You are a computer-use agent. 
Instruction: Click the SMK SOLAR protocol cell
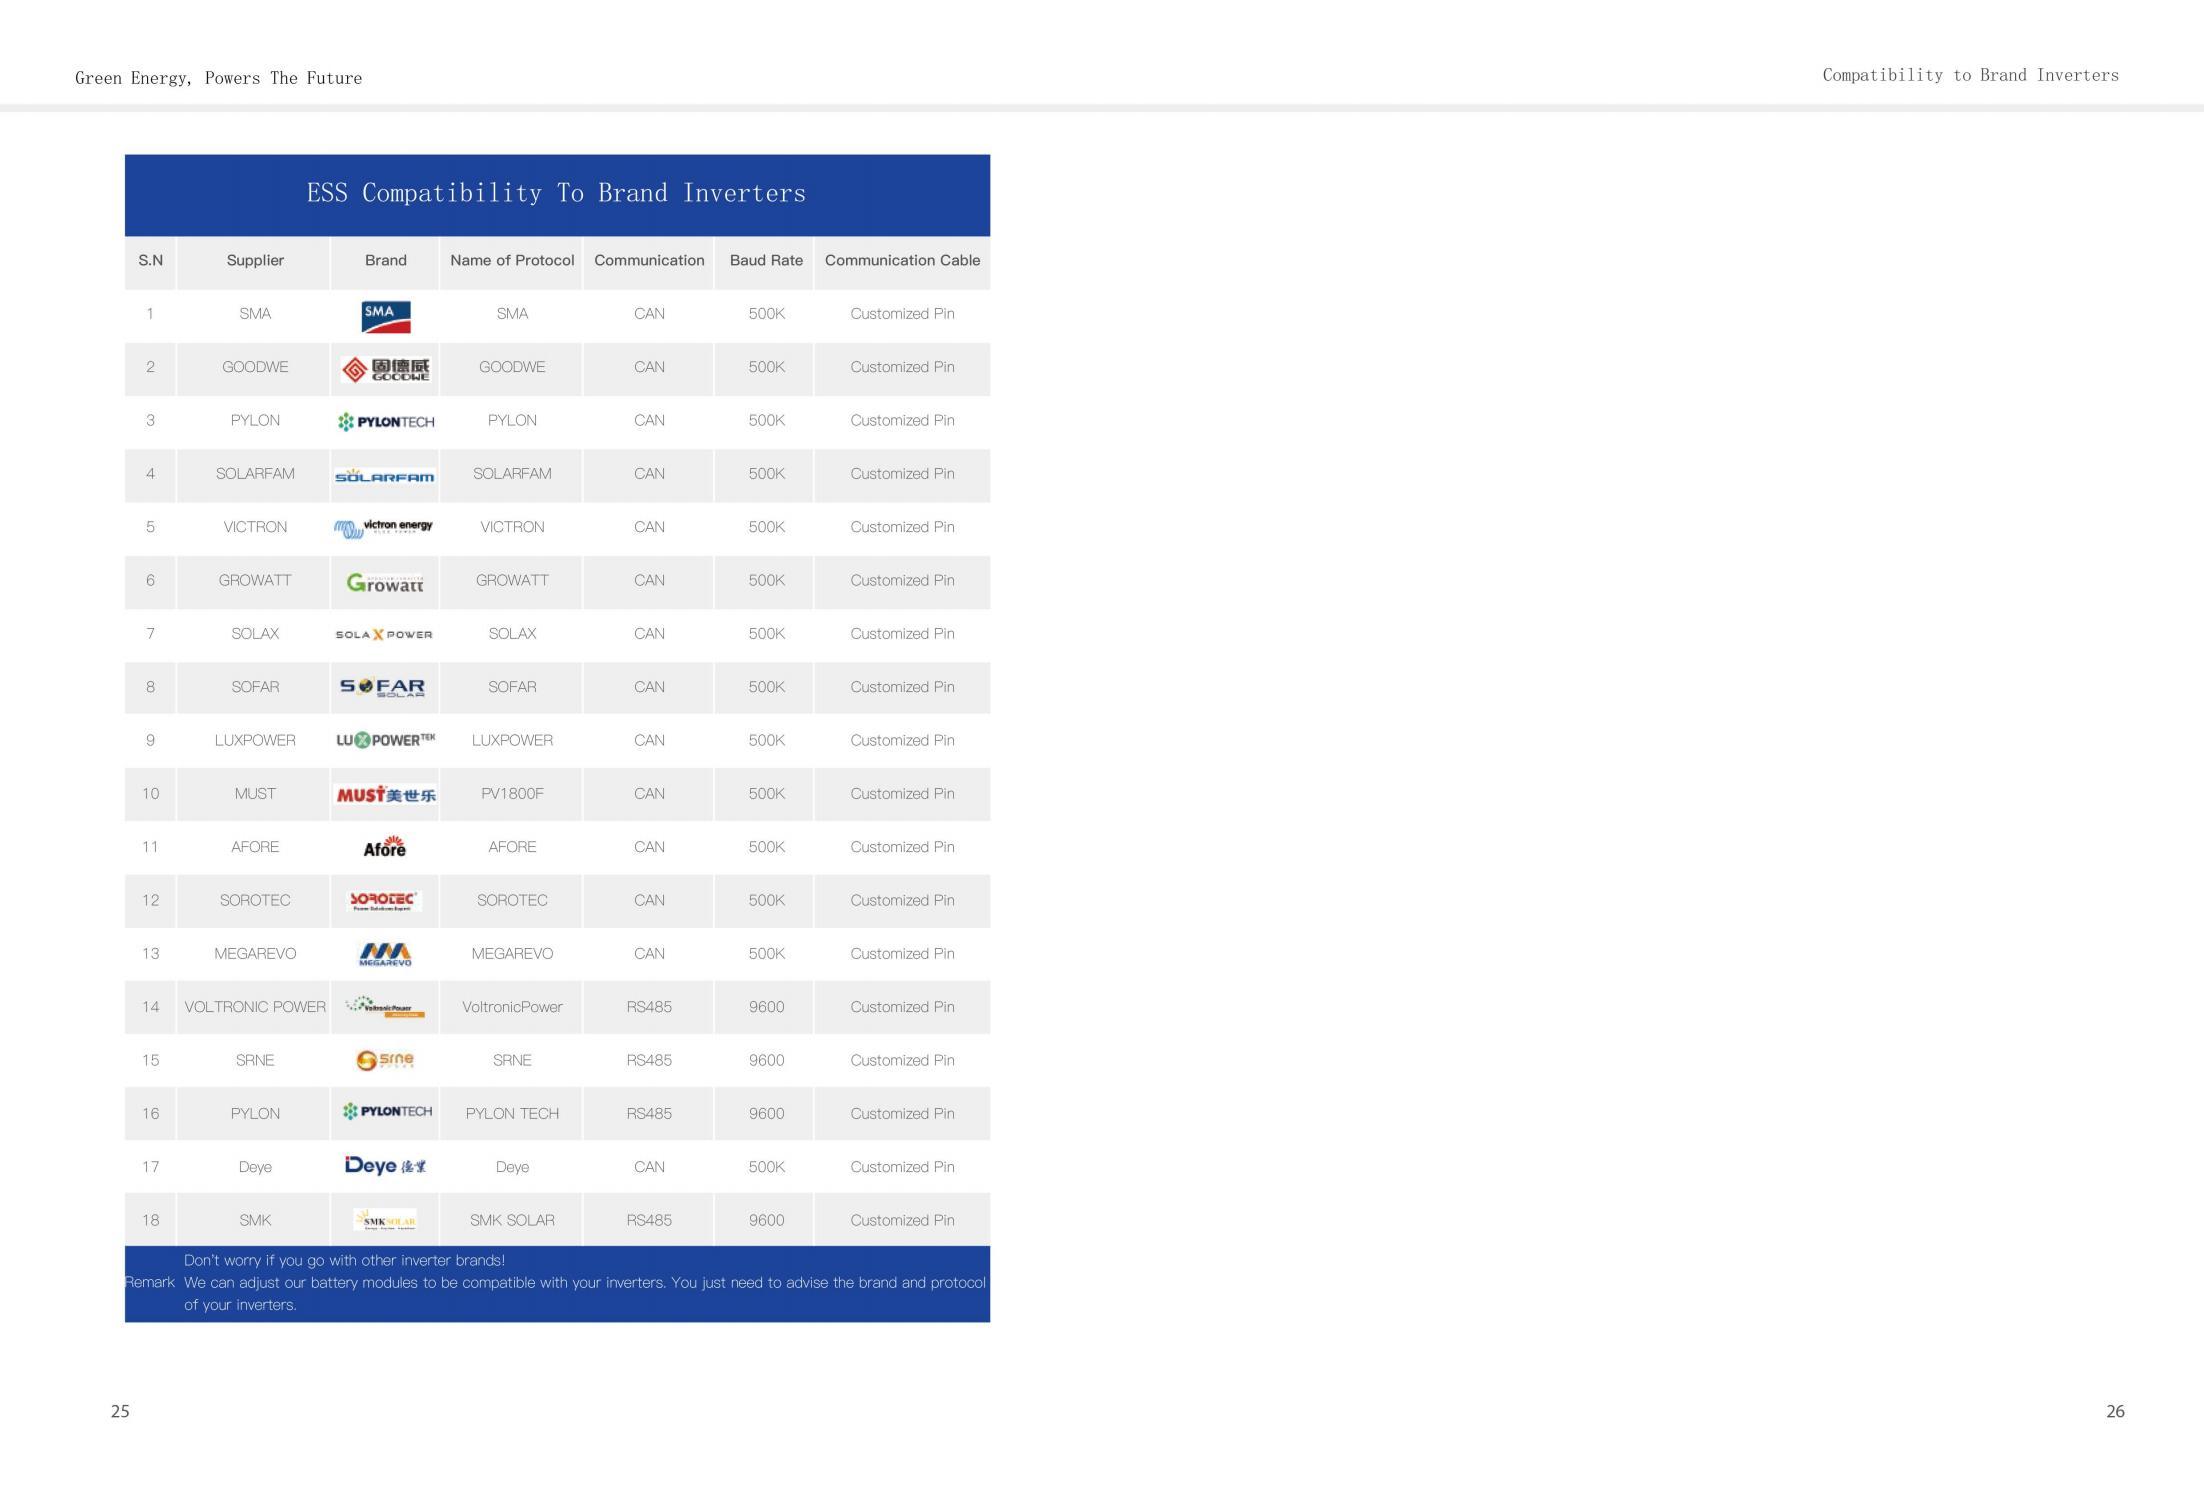pos(512,1220)
